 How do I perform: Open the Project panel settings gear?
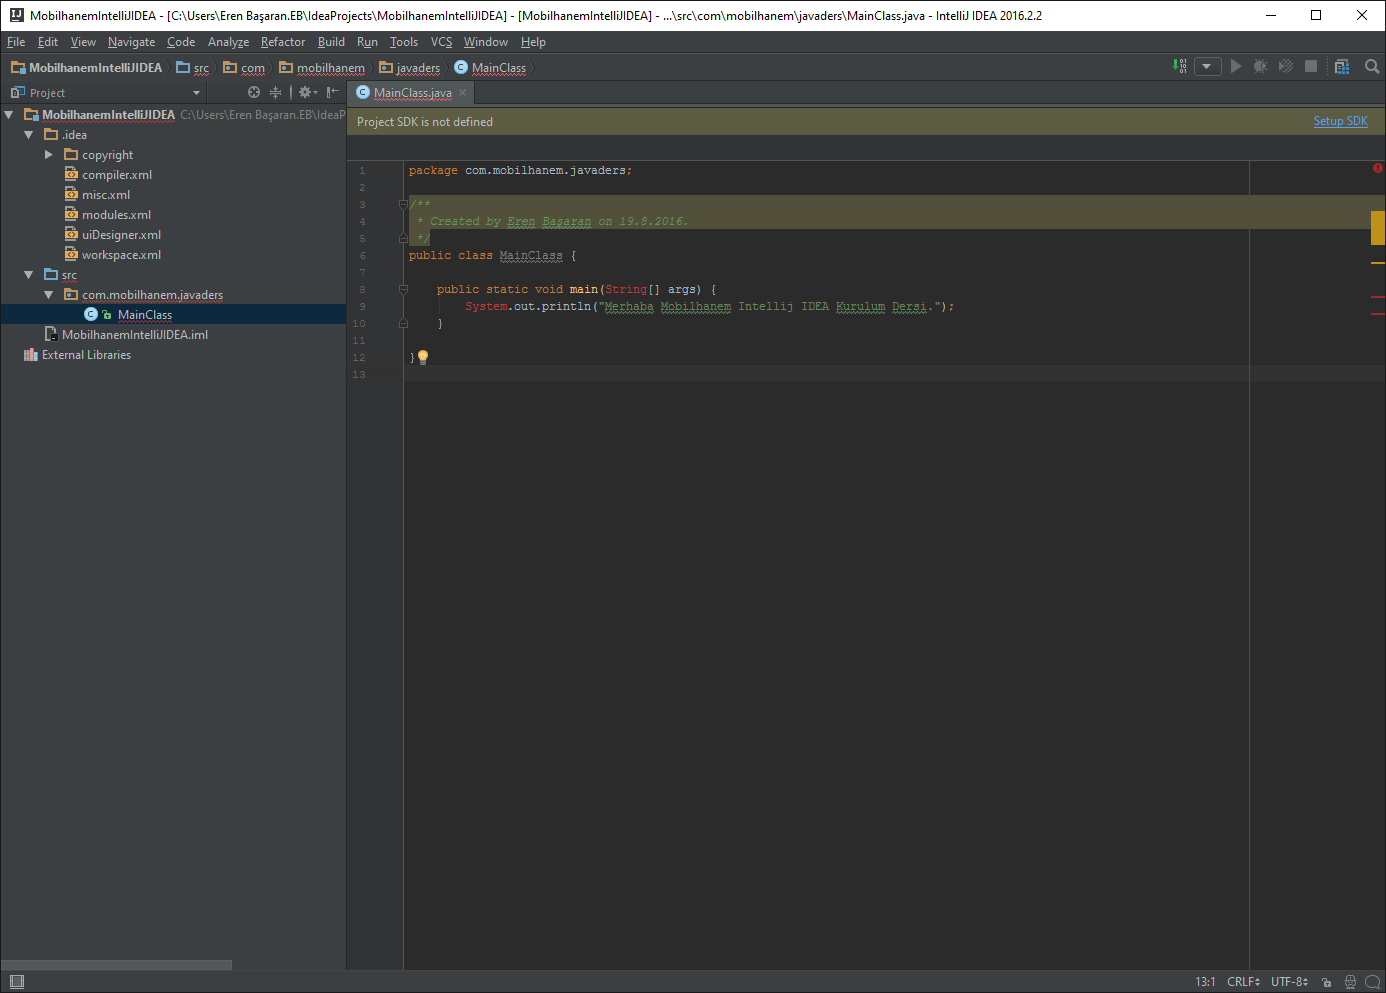(306, 91)
